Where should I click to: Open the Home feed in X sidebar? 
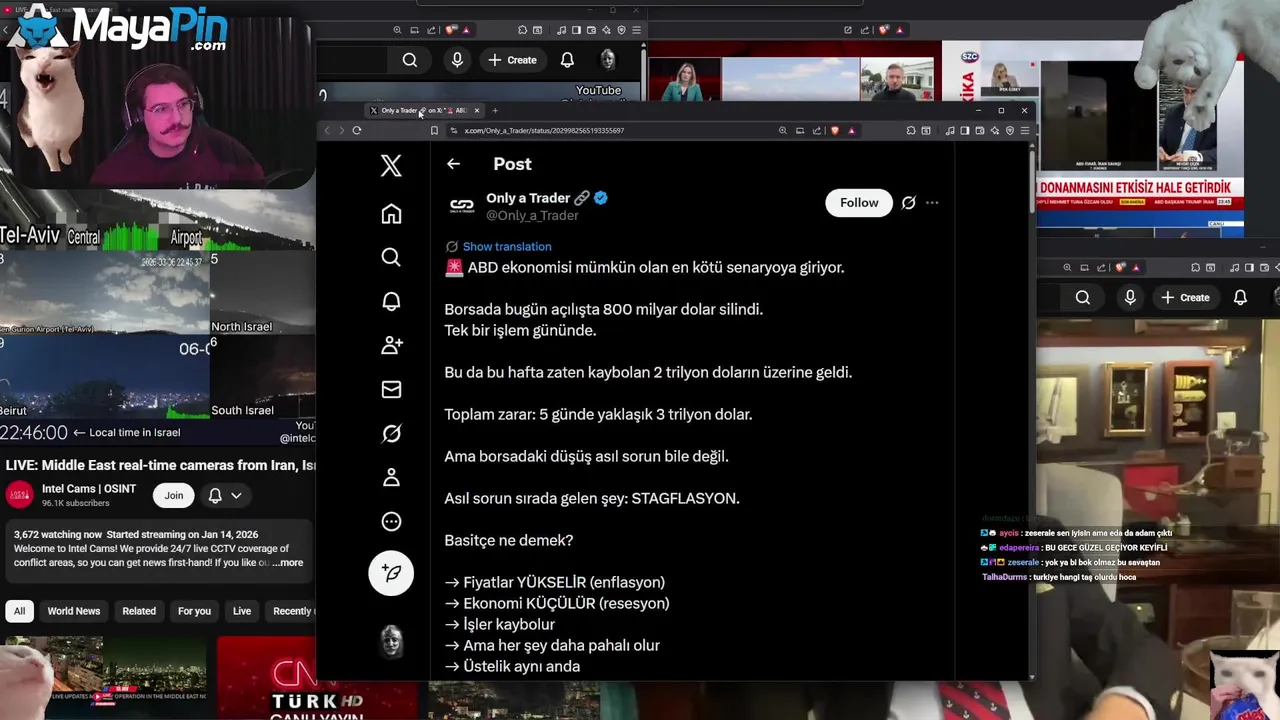(x=391, y=213)
